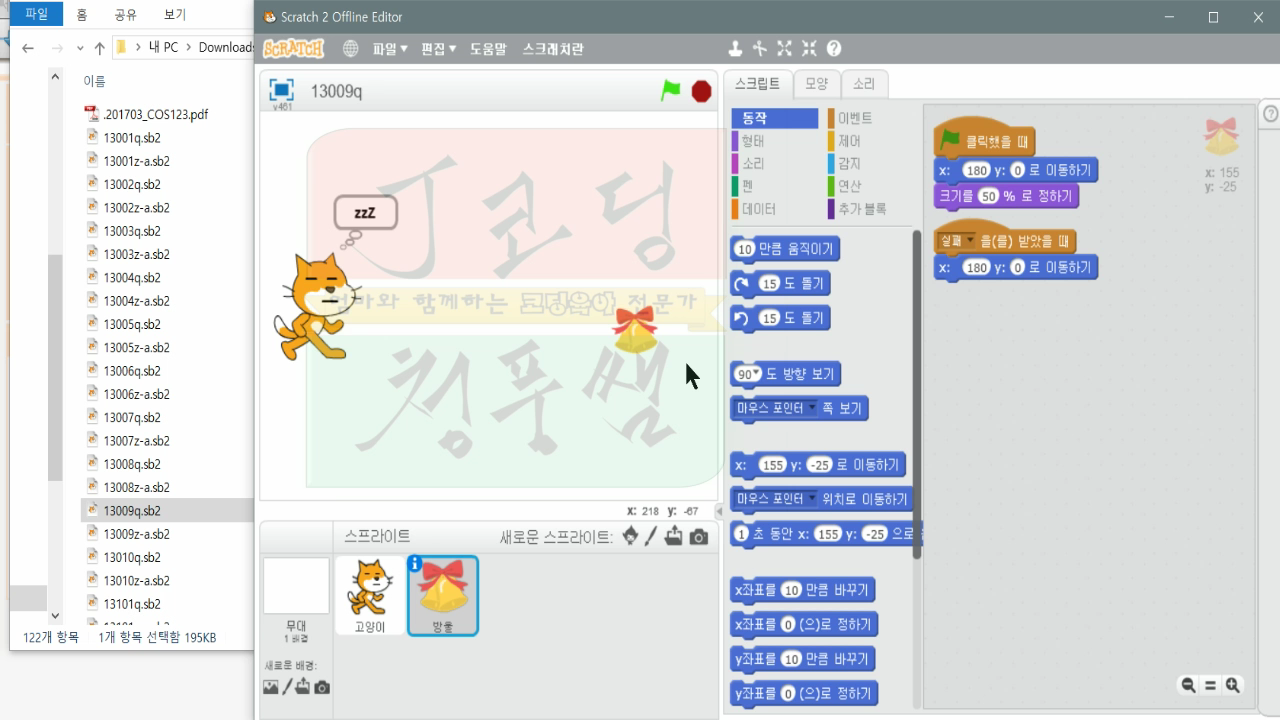1280x720 pixels.
Task: Select the 펜 block category
Action: click(x=745, y=185)
